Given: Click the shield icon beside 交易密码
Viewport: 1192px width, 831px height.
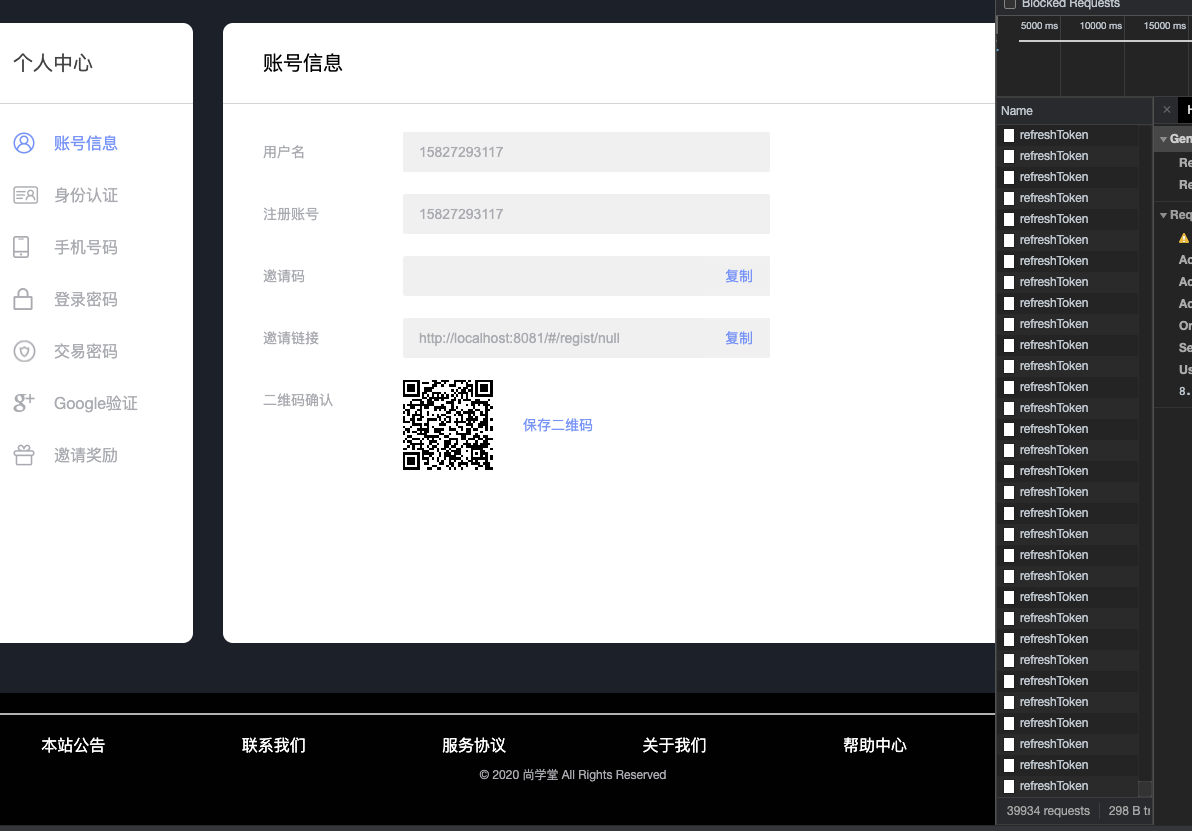Looking at the screenshot, I should pos(24,351).
